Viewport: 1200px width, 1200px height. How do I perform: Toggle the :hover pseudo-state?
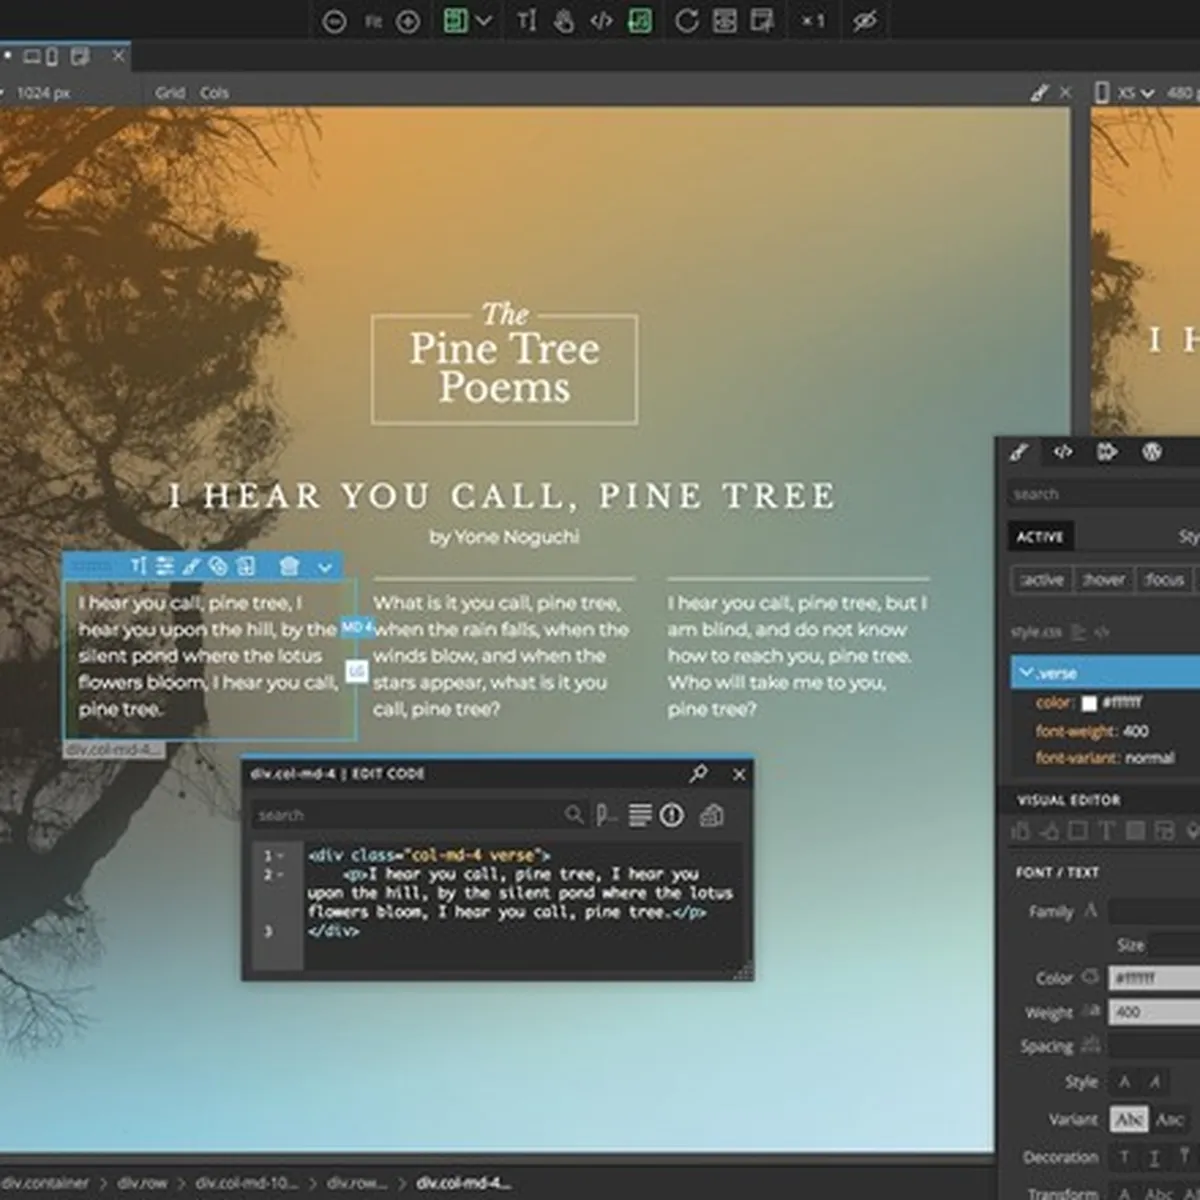tap(1103, 580)
